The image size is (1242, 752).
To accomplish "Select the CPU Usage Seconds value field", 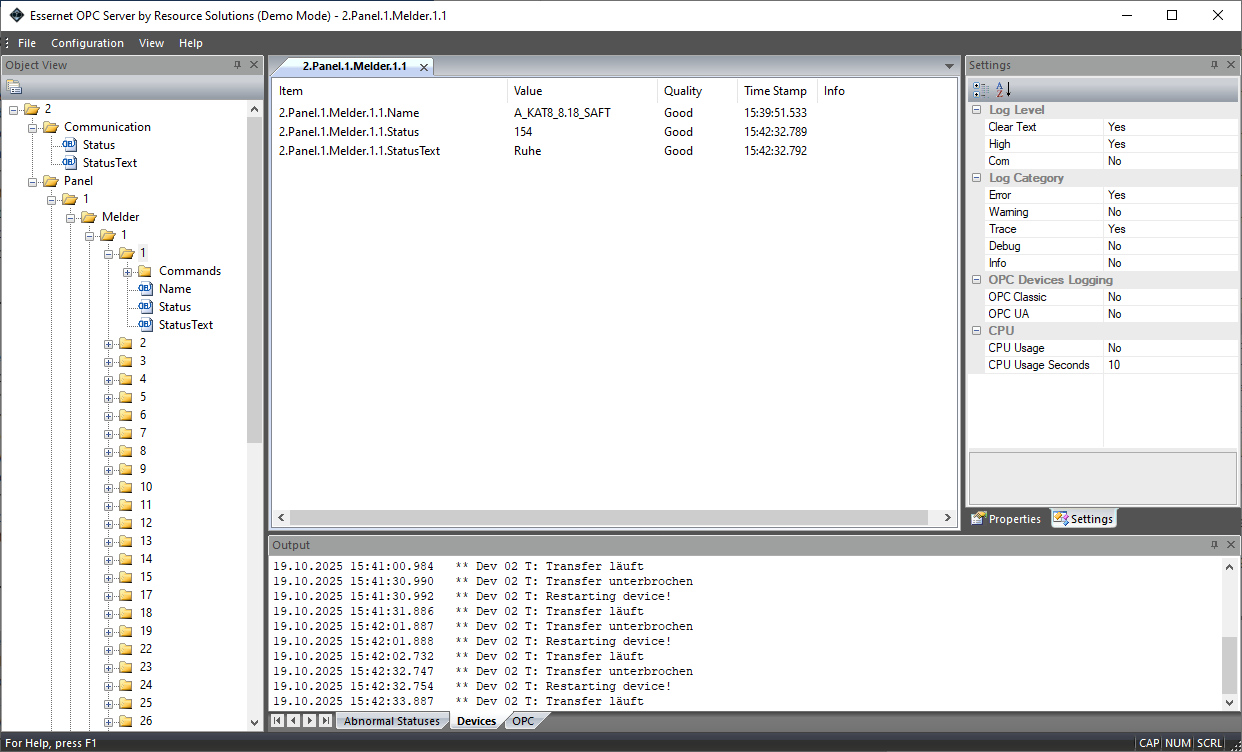I will (1170, 365).
